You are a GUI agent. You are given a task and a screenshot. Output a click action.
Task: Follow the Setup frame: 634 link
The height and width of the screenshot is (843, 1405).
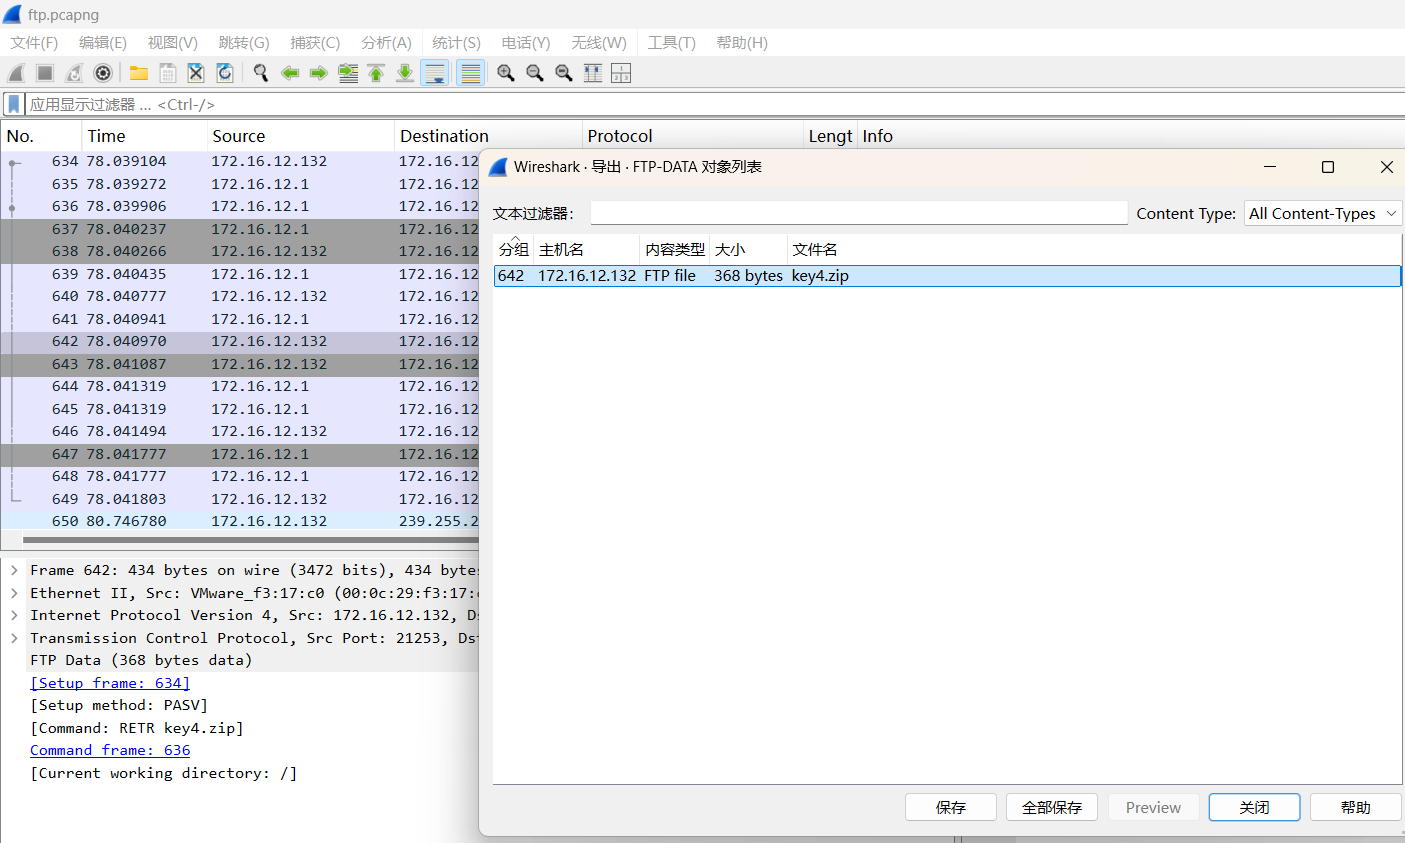point(110,683)
